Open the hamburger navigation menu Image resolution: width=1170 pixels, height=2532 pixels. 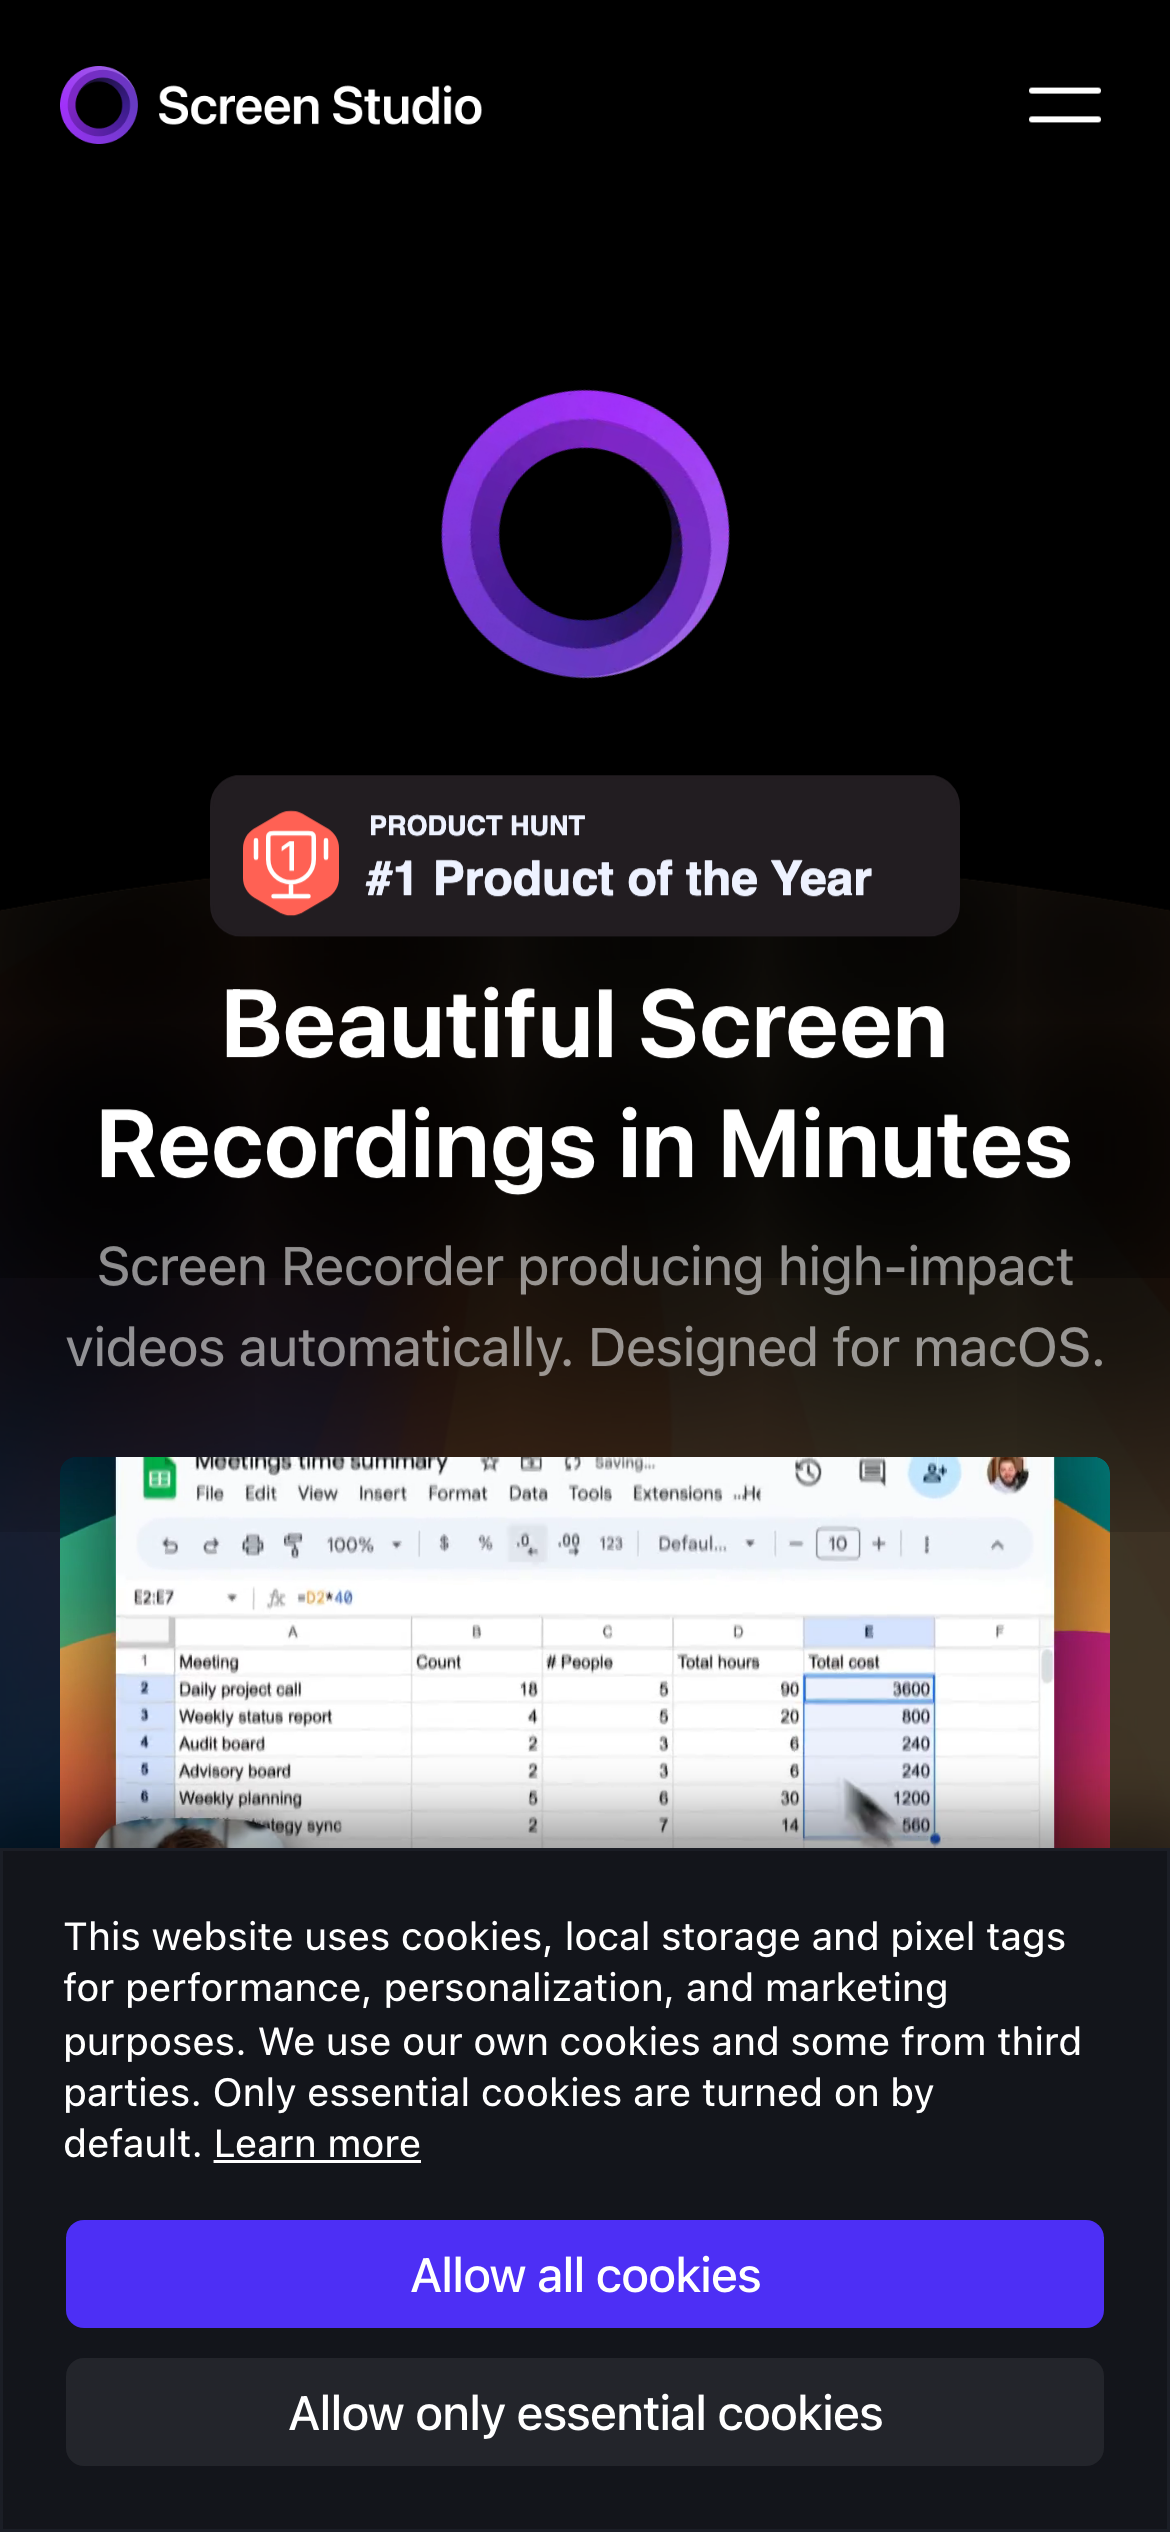[x=1064, y=105]
